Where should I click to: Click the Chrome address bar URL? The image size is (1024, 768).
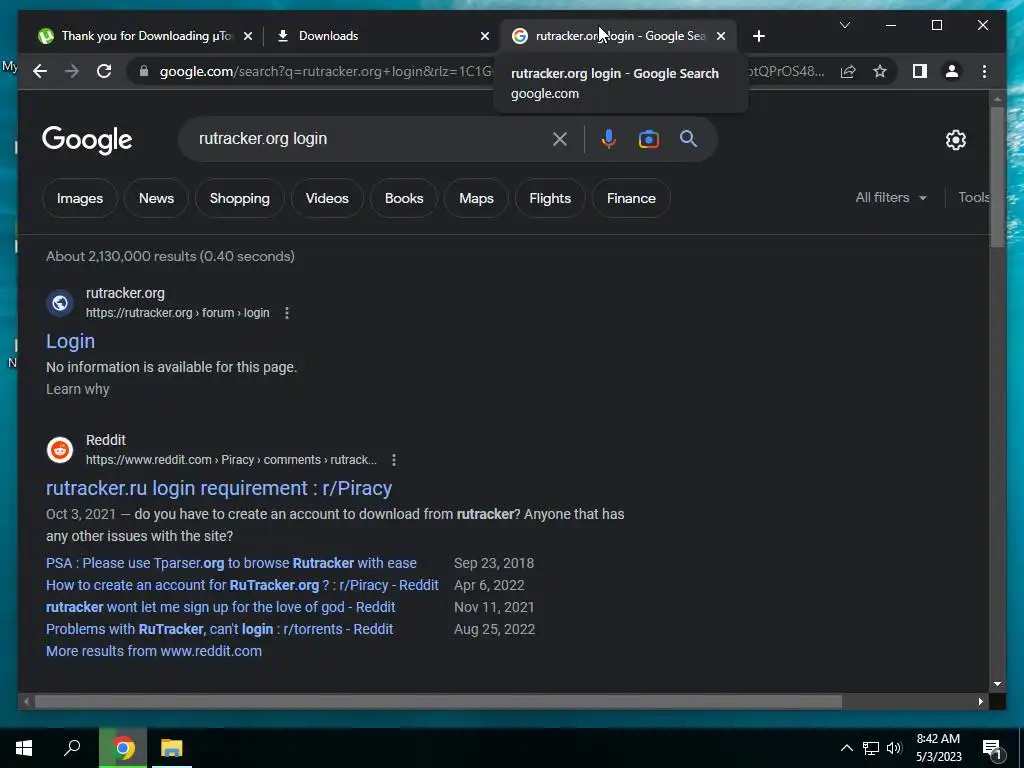click(325, 71)
